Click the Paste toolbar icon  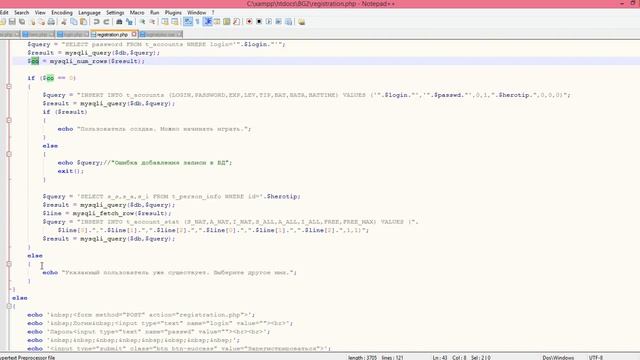click(83, 22)
